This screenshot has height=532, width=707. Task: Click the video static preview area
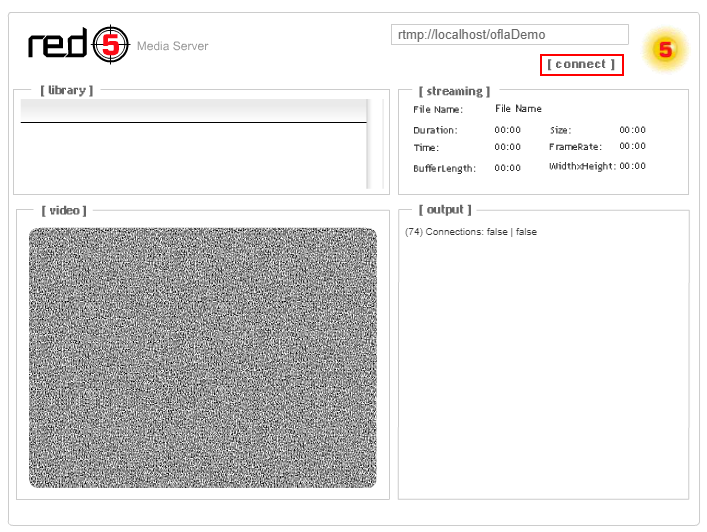pos(203,358)
